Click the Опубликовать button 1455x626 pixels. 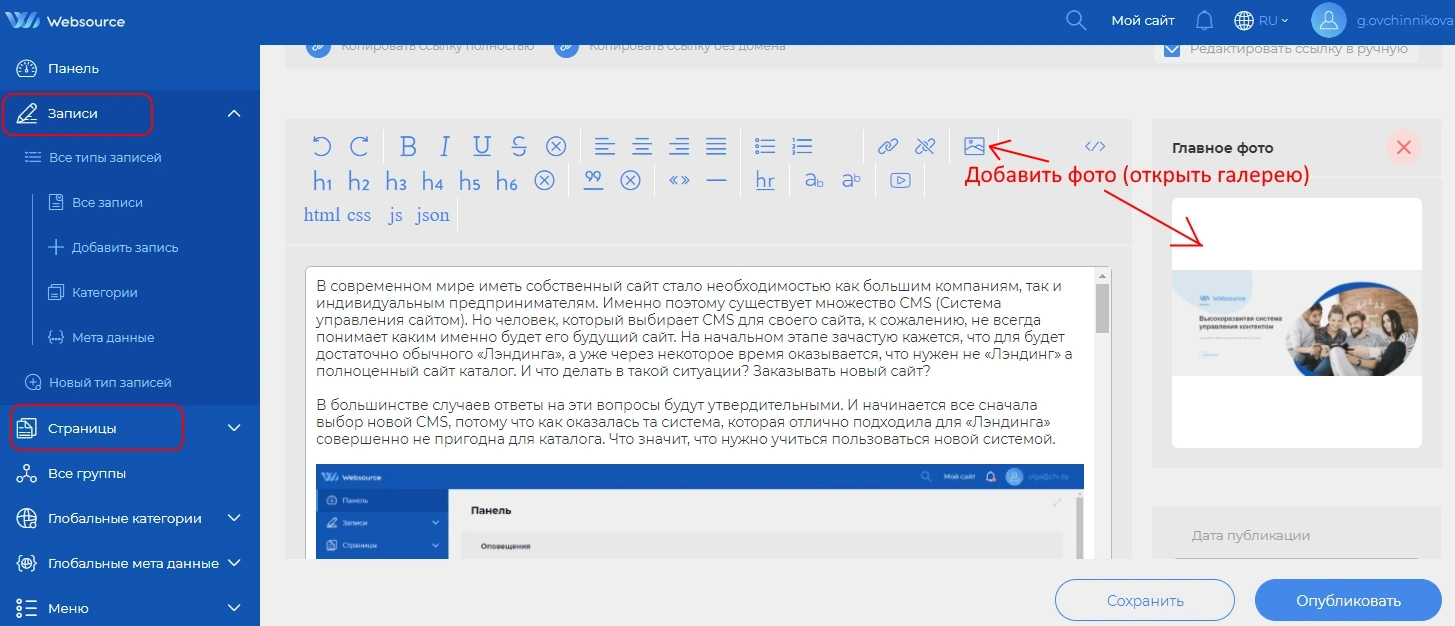coord(1348,601)
